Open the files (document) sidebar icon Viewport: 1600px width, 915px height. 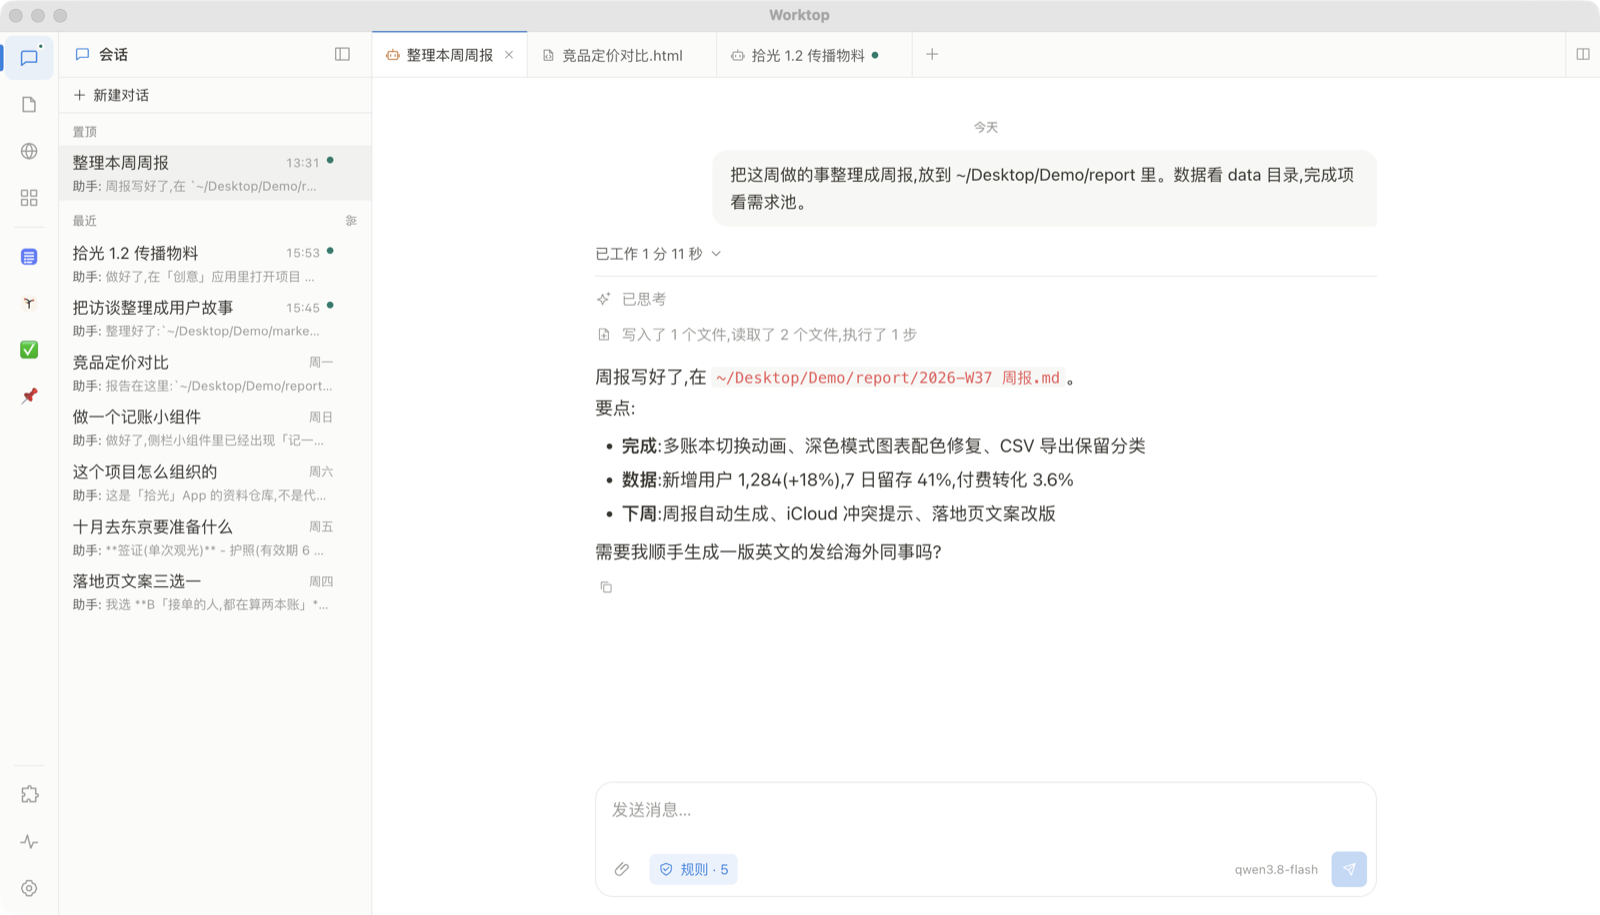[29, 105]
